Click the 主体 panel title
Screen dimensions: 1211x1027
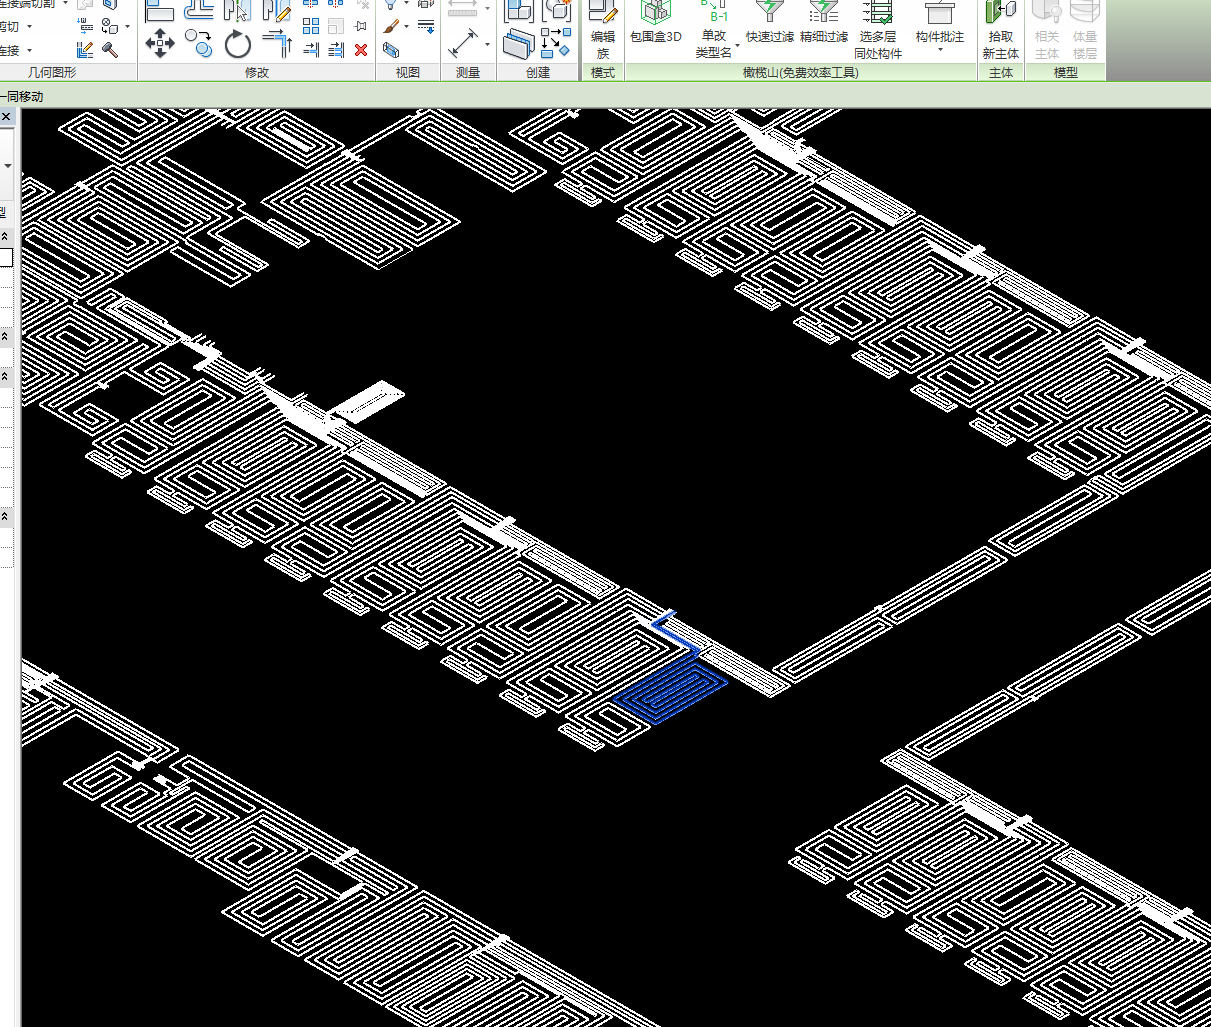[x=1001, y=72]
